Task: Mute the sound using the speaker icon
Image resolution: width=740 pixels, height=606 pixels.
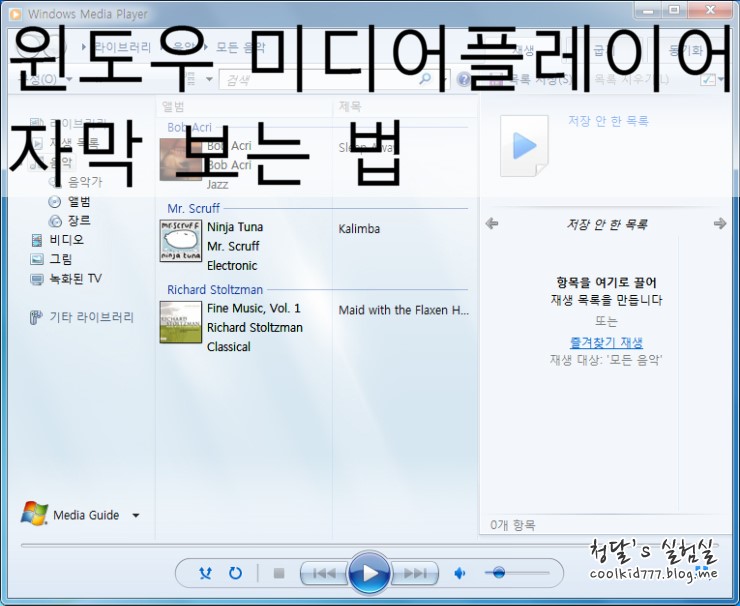Action: click(459, 573)
